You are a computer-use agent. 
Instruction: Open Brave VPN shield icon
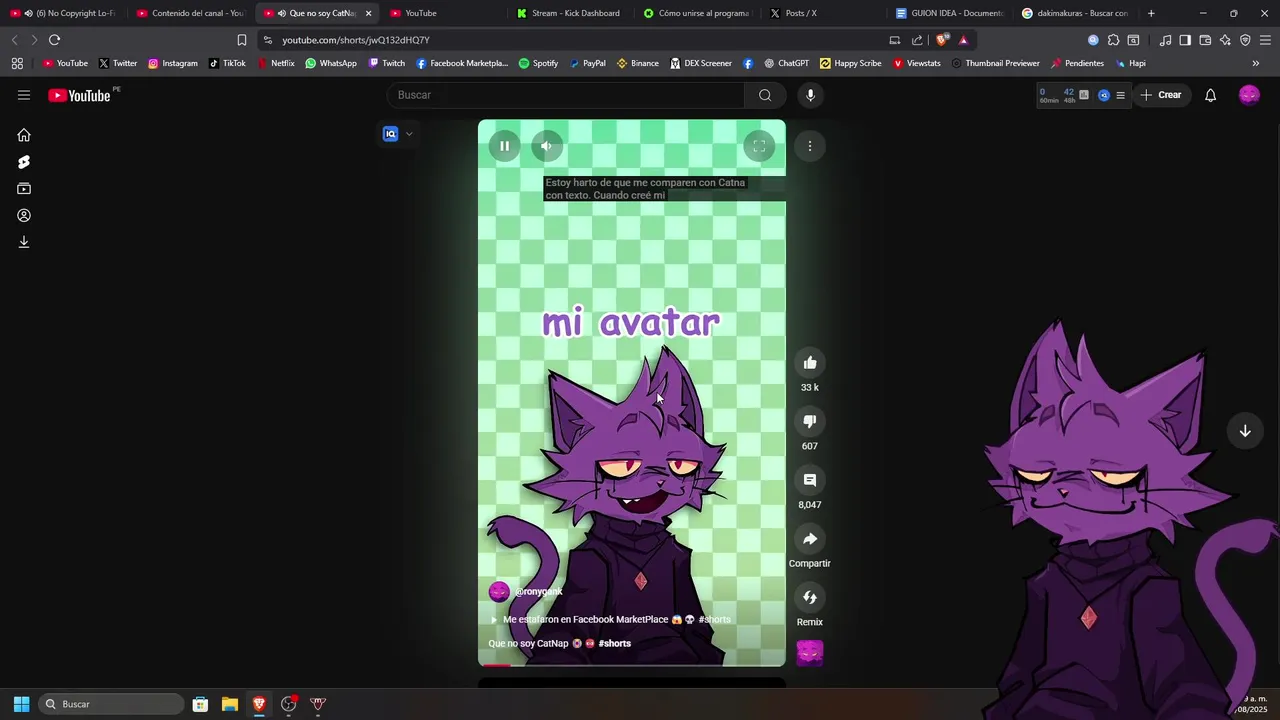point(1245,40)
